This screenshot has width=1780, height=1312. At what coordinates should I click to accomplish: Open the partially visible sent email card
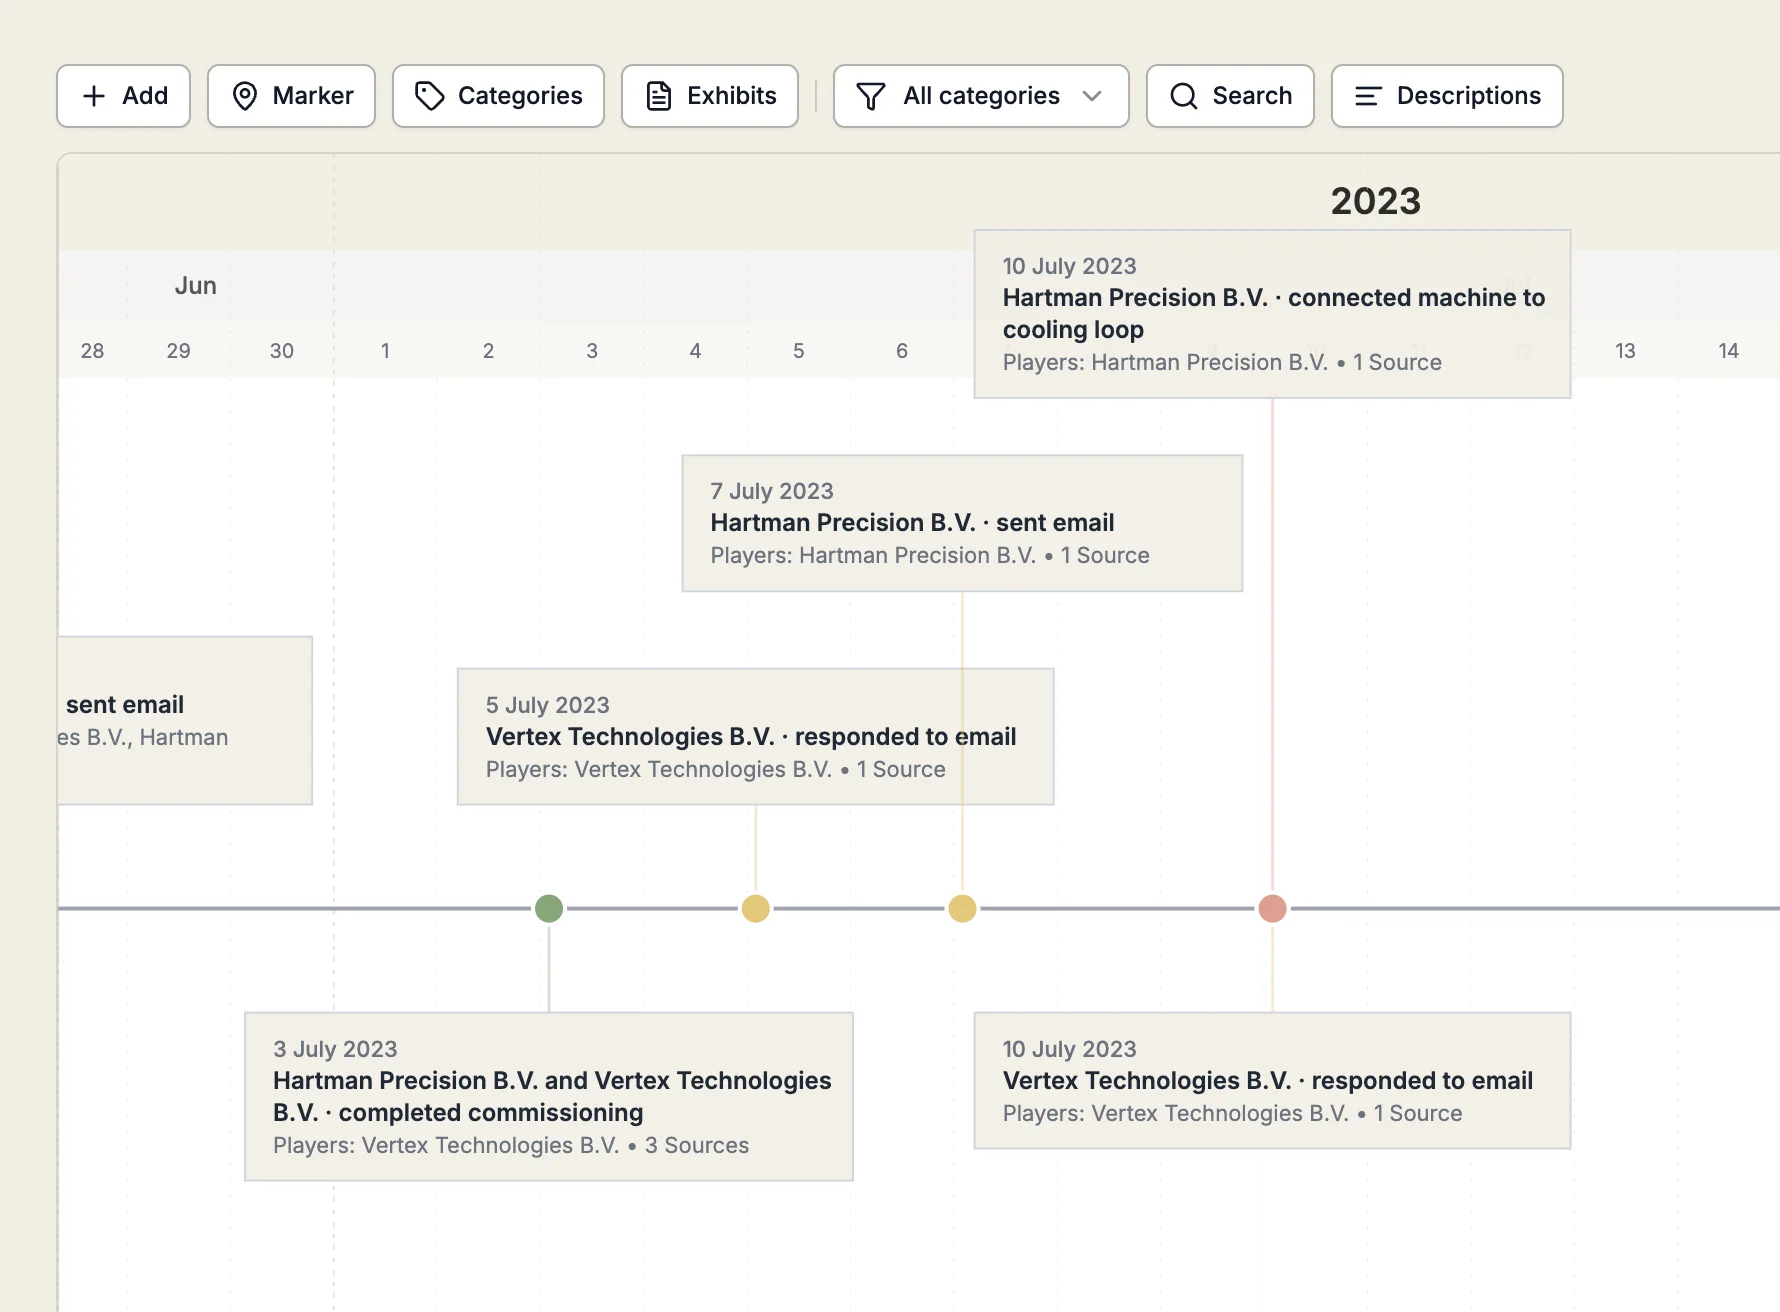[x=185, y=721]
